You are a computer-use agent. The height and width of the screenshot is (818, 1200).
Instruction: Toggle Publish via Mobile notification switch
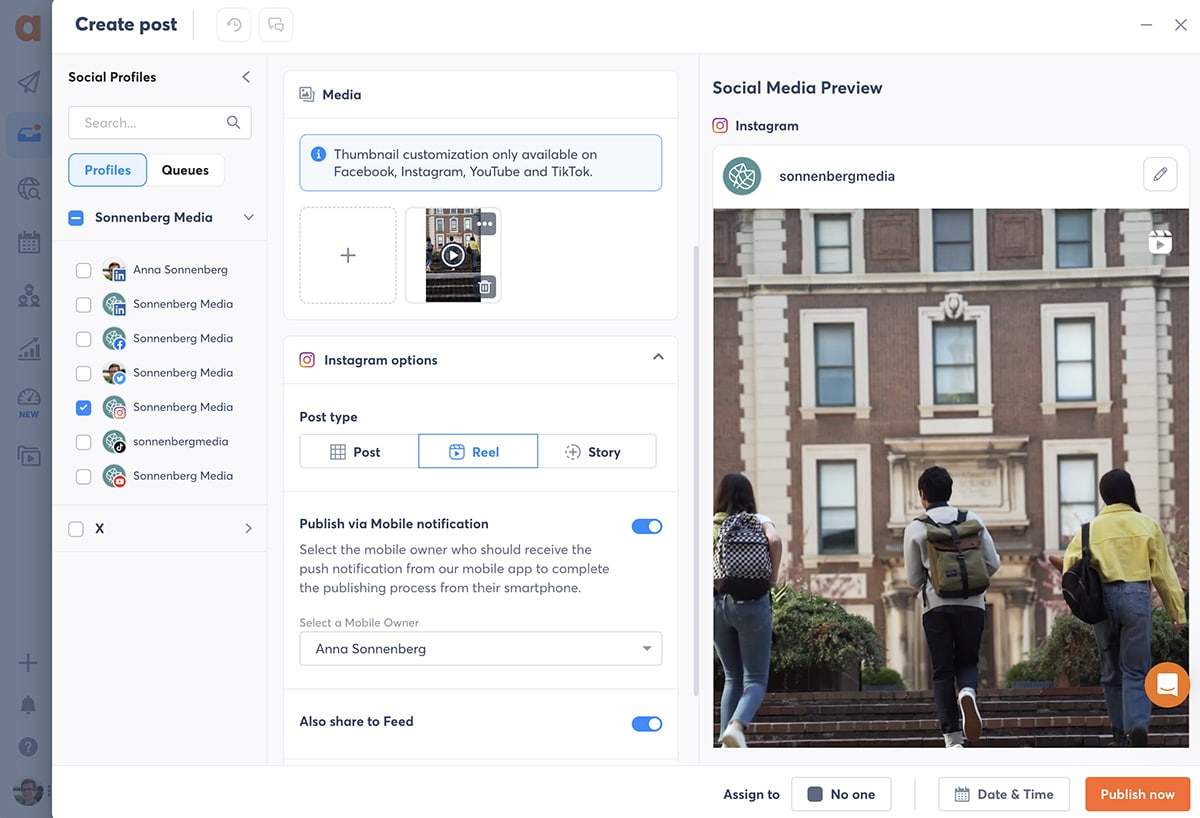click(647, 526)
